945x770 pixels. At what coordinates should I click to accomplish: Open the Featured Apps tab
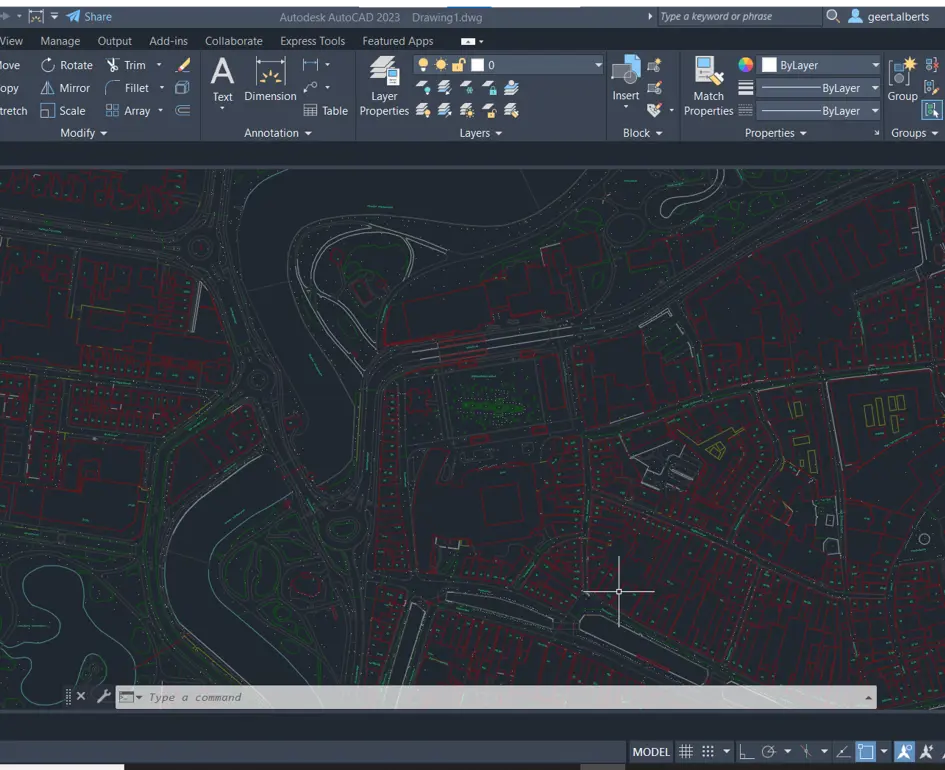[x=398, y=41]
